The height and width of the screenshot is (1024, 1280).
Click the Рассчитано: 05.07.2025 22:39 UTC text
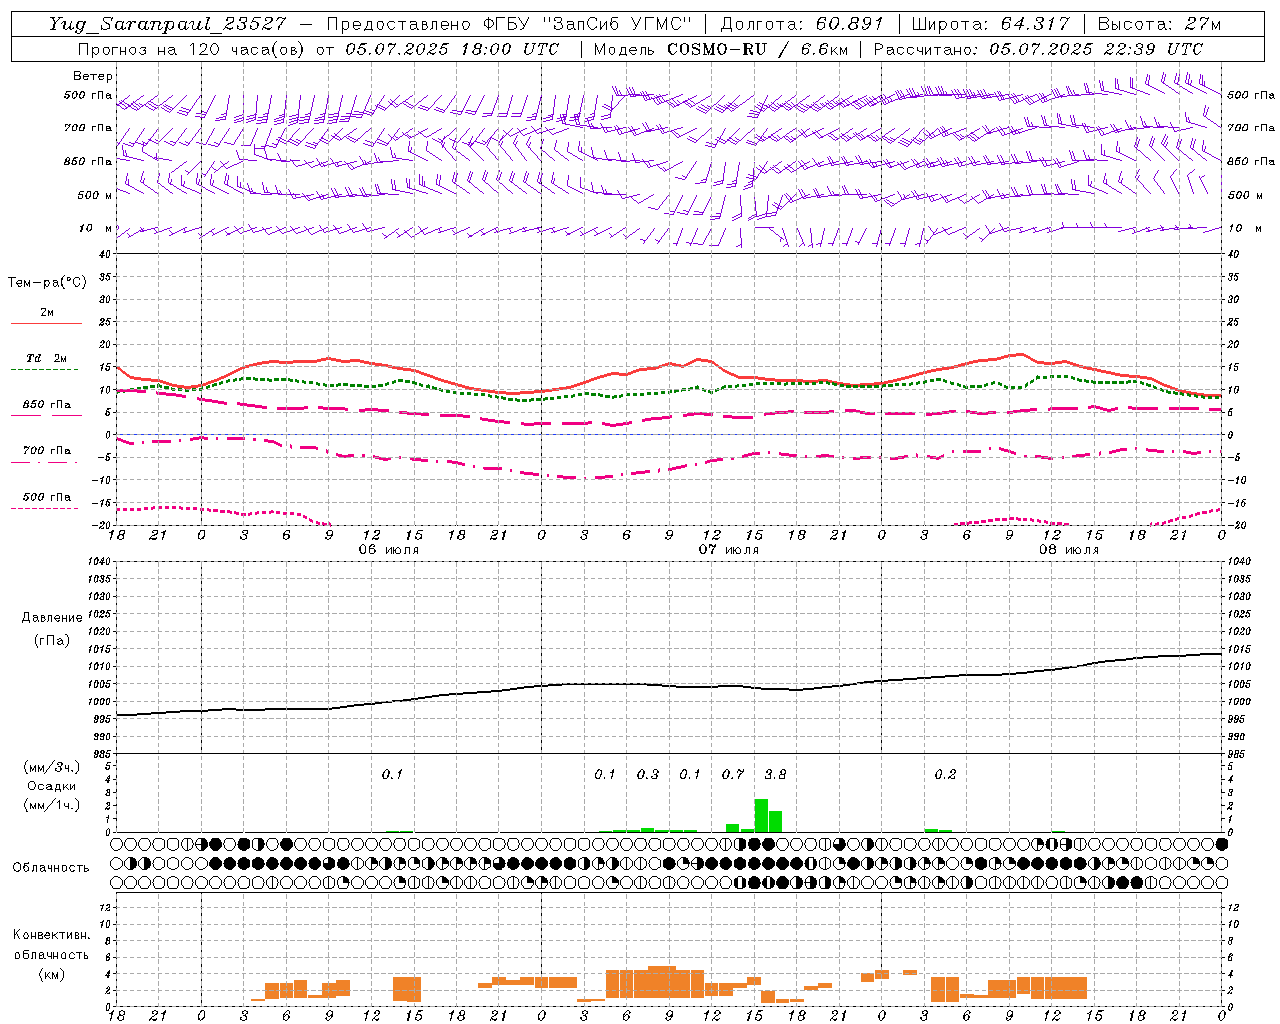[1038, 49]
